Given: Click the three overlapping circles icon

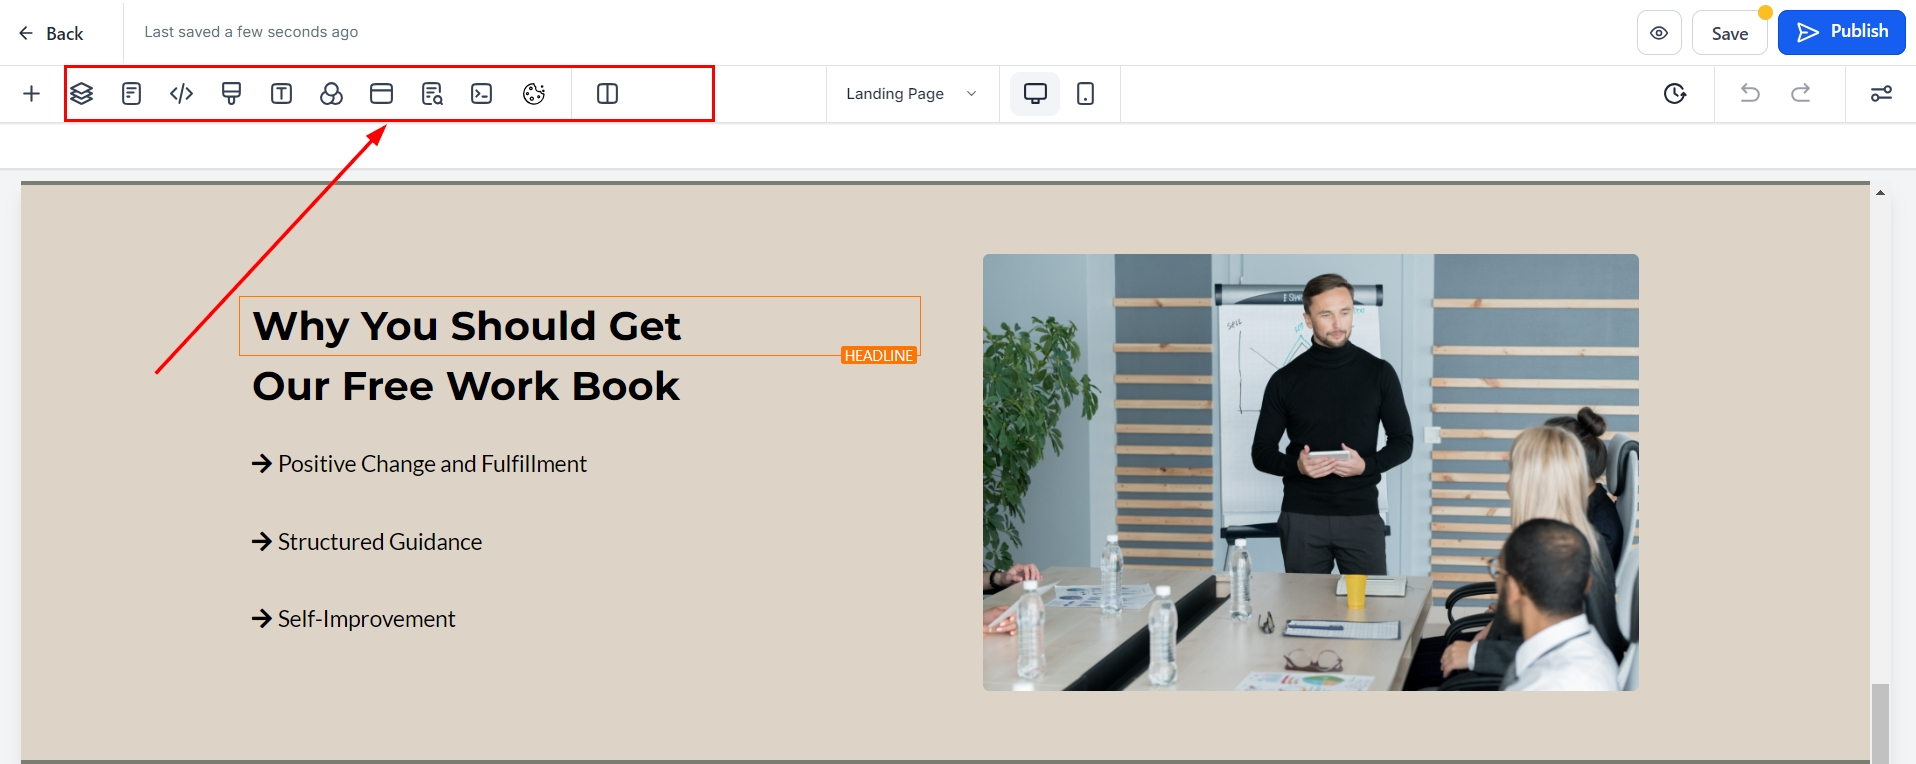Looking at the screenshot, I should click(331, 94).
